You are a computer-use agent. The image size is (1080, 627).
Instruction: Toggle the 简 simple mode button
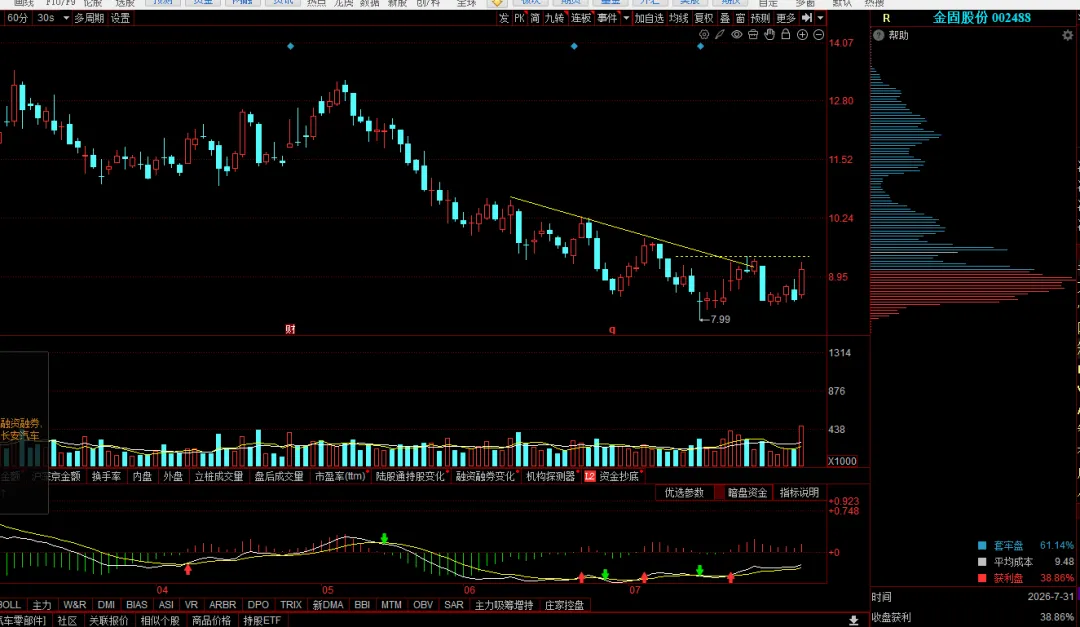pos(535,18)
